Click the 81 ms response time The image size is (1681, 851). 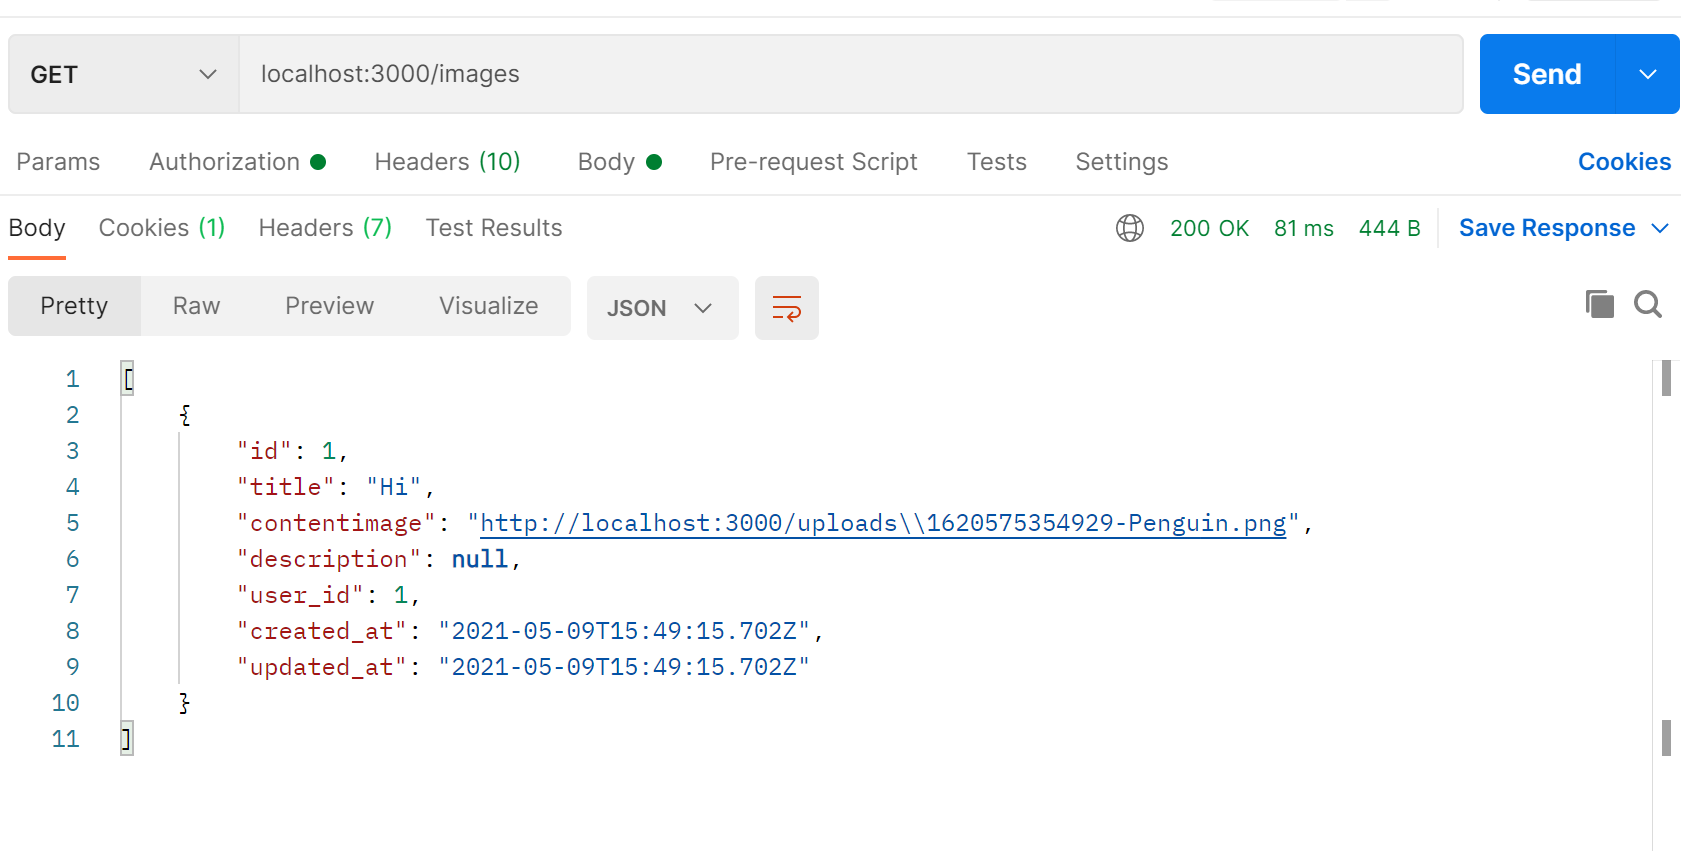click(x=1303, y=228)
